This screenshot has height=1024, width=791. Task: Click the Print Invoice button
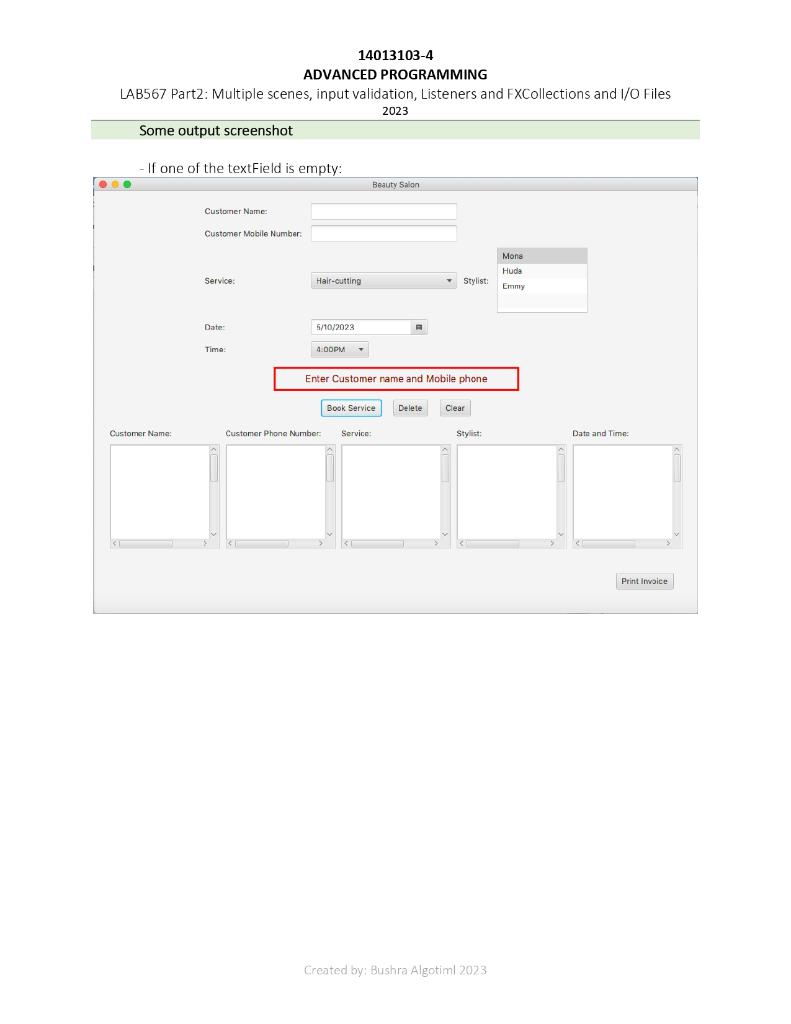(x=644, y=581)
